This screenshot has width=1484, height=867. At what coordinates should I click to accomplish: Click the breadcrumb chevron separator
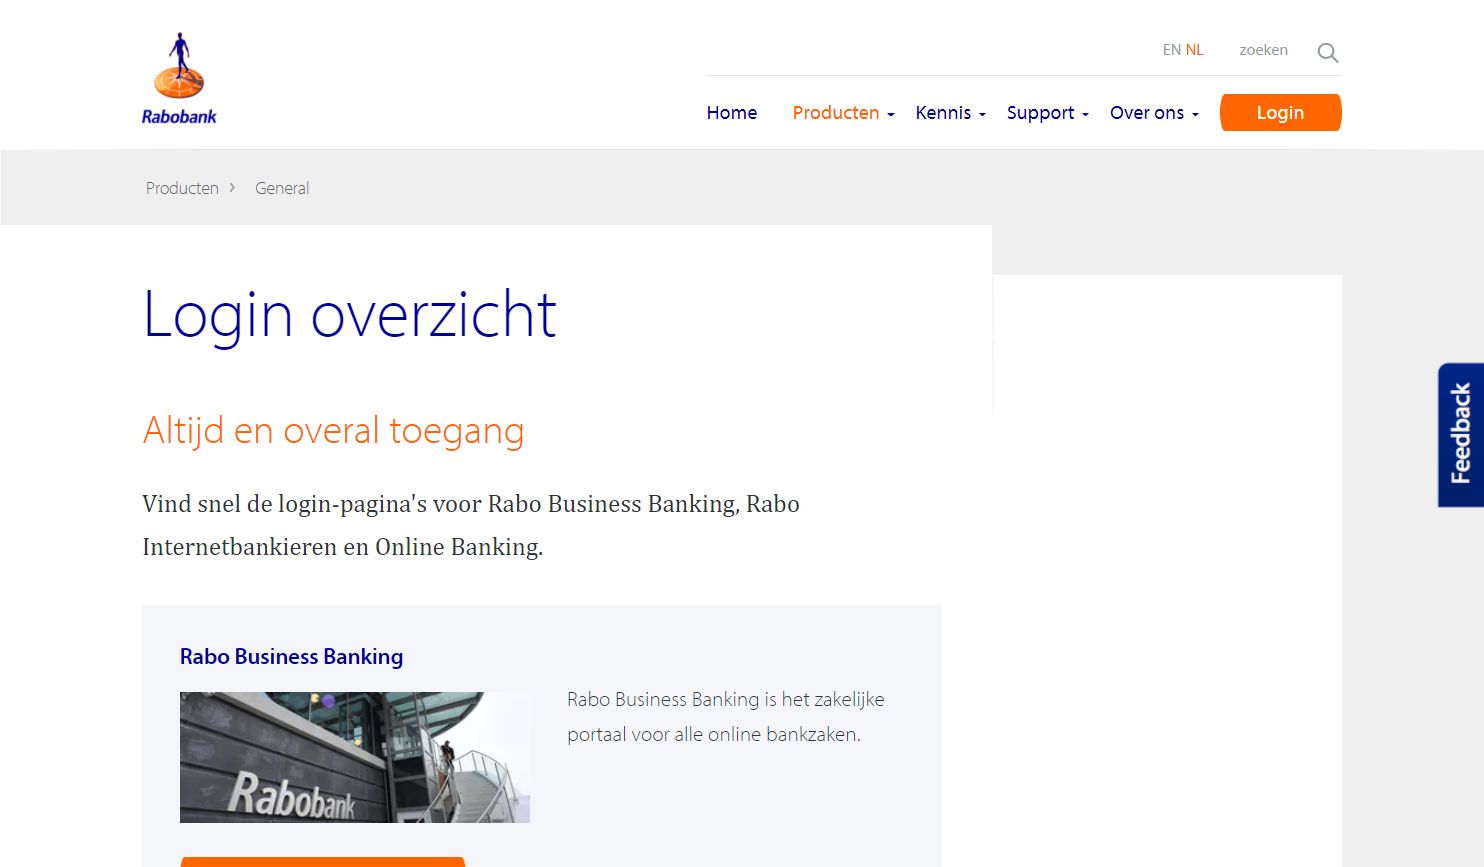[x=232, y=188]
